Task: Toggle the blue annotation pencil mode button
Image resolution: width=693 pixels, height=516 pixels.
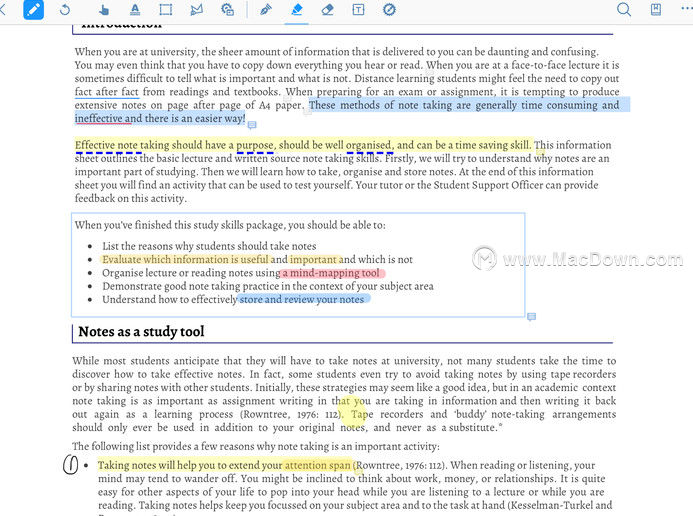Action: click(33, 9)
